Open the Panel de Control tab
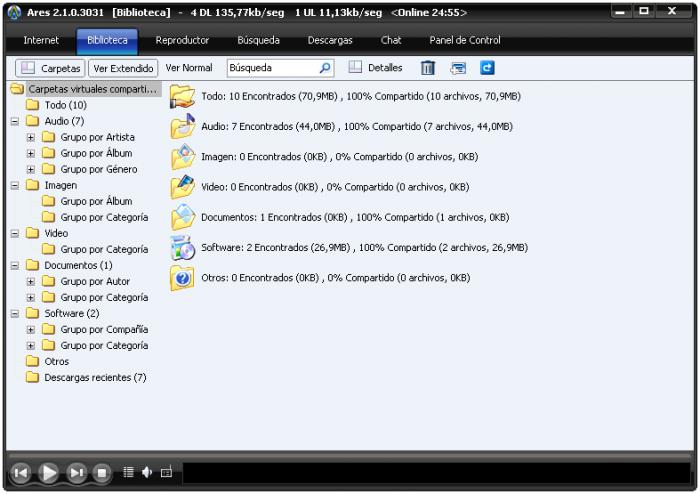 (x=465, y=40)
